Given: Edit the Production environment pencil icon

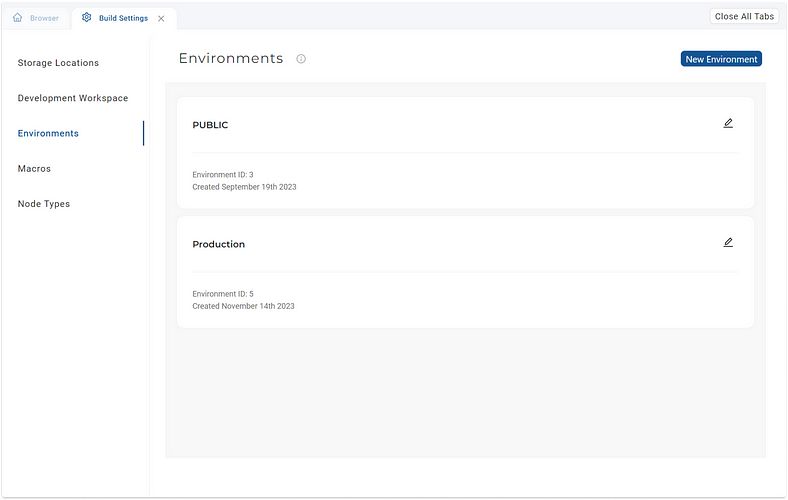Looking at the screenshot, I should click(728, 242).
